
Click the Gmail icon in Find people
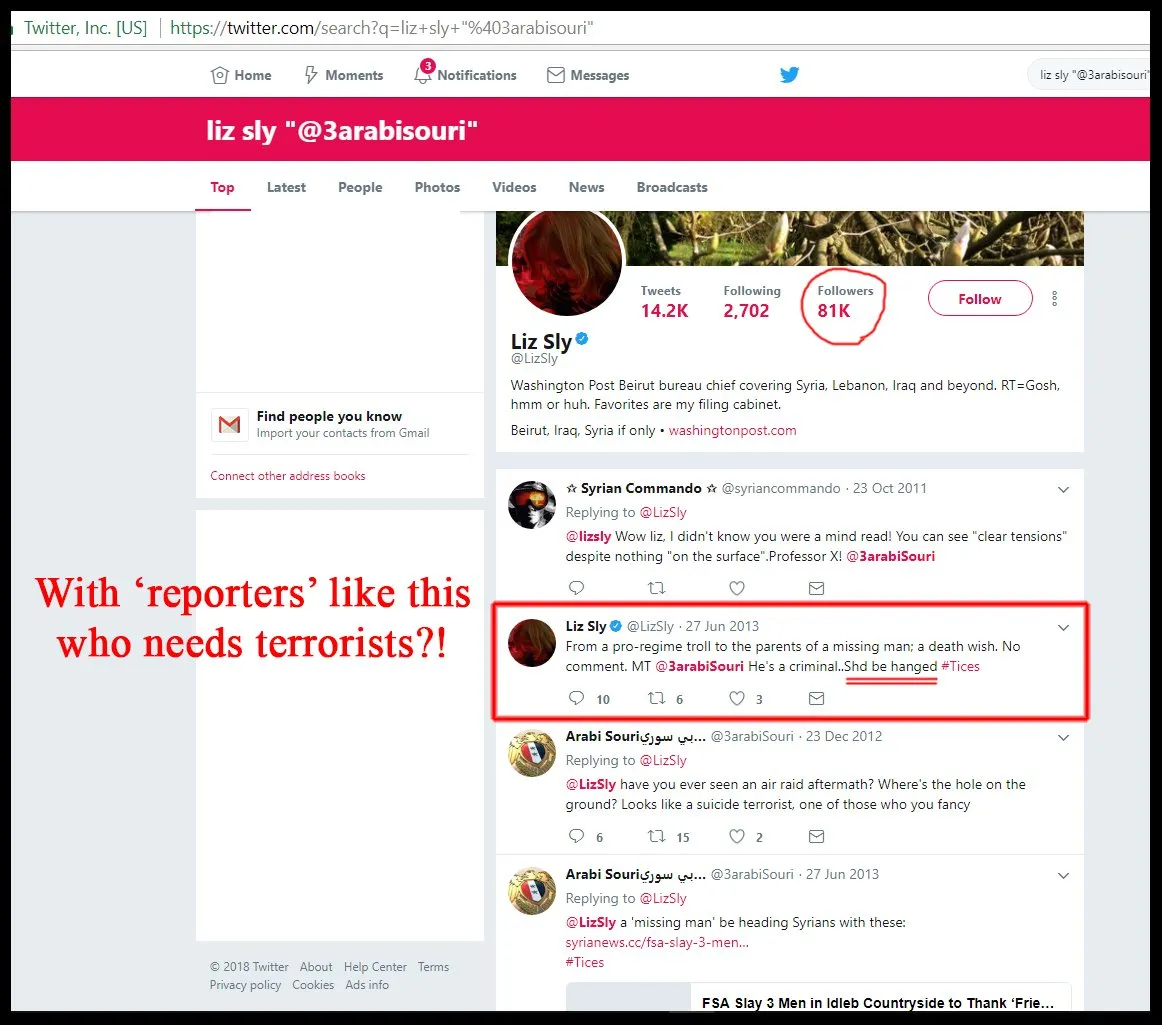230,425
